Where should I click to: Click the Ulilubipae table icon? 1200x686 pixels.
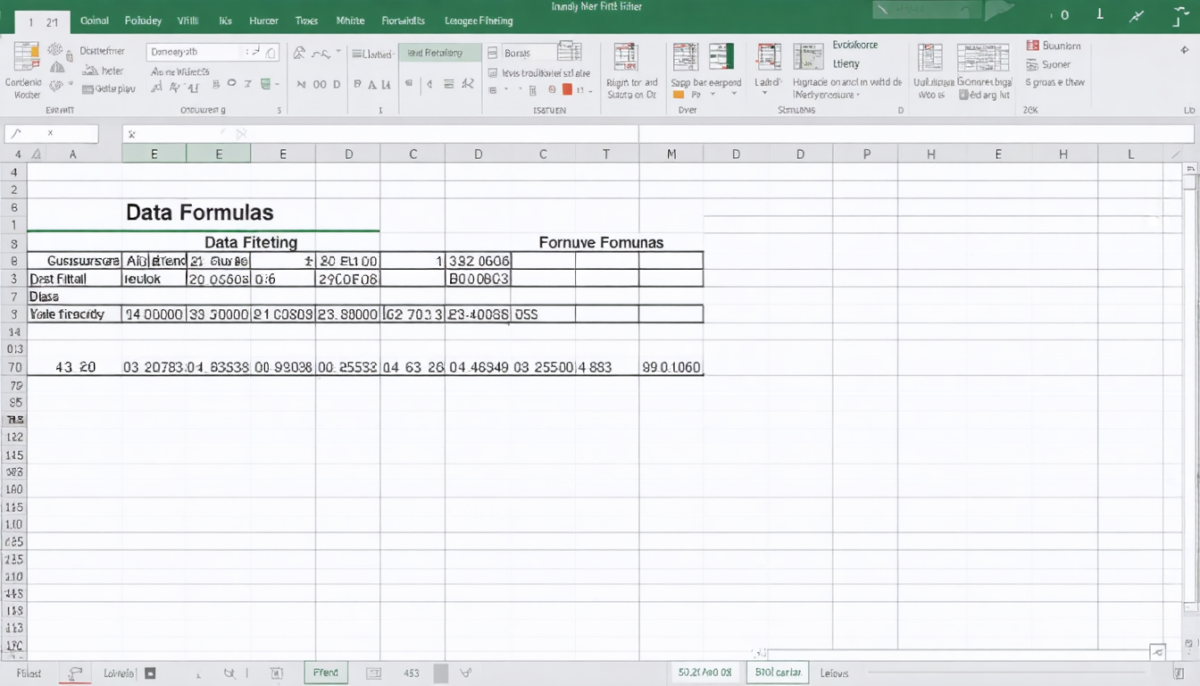click(930, 57)
